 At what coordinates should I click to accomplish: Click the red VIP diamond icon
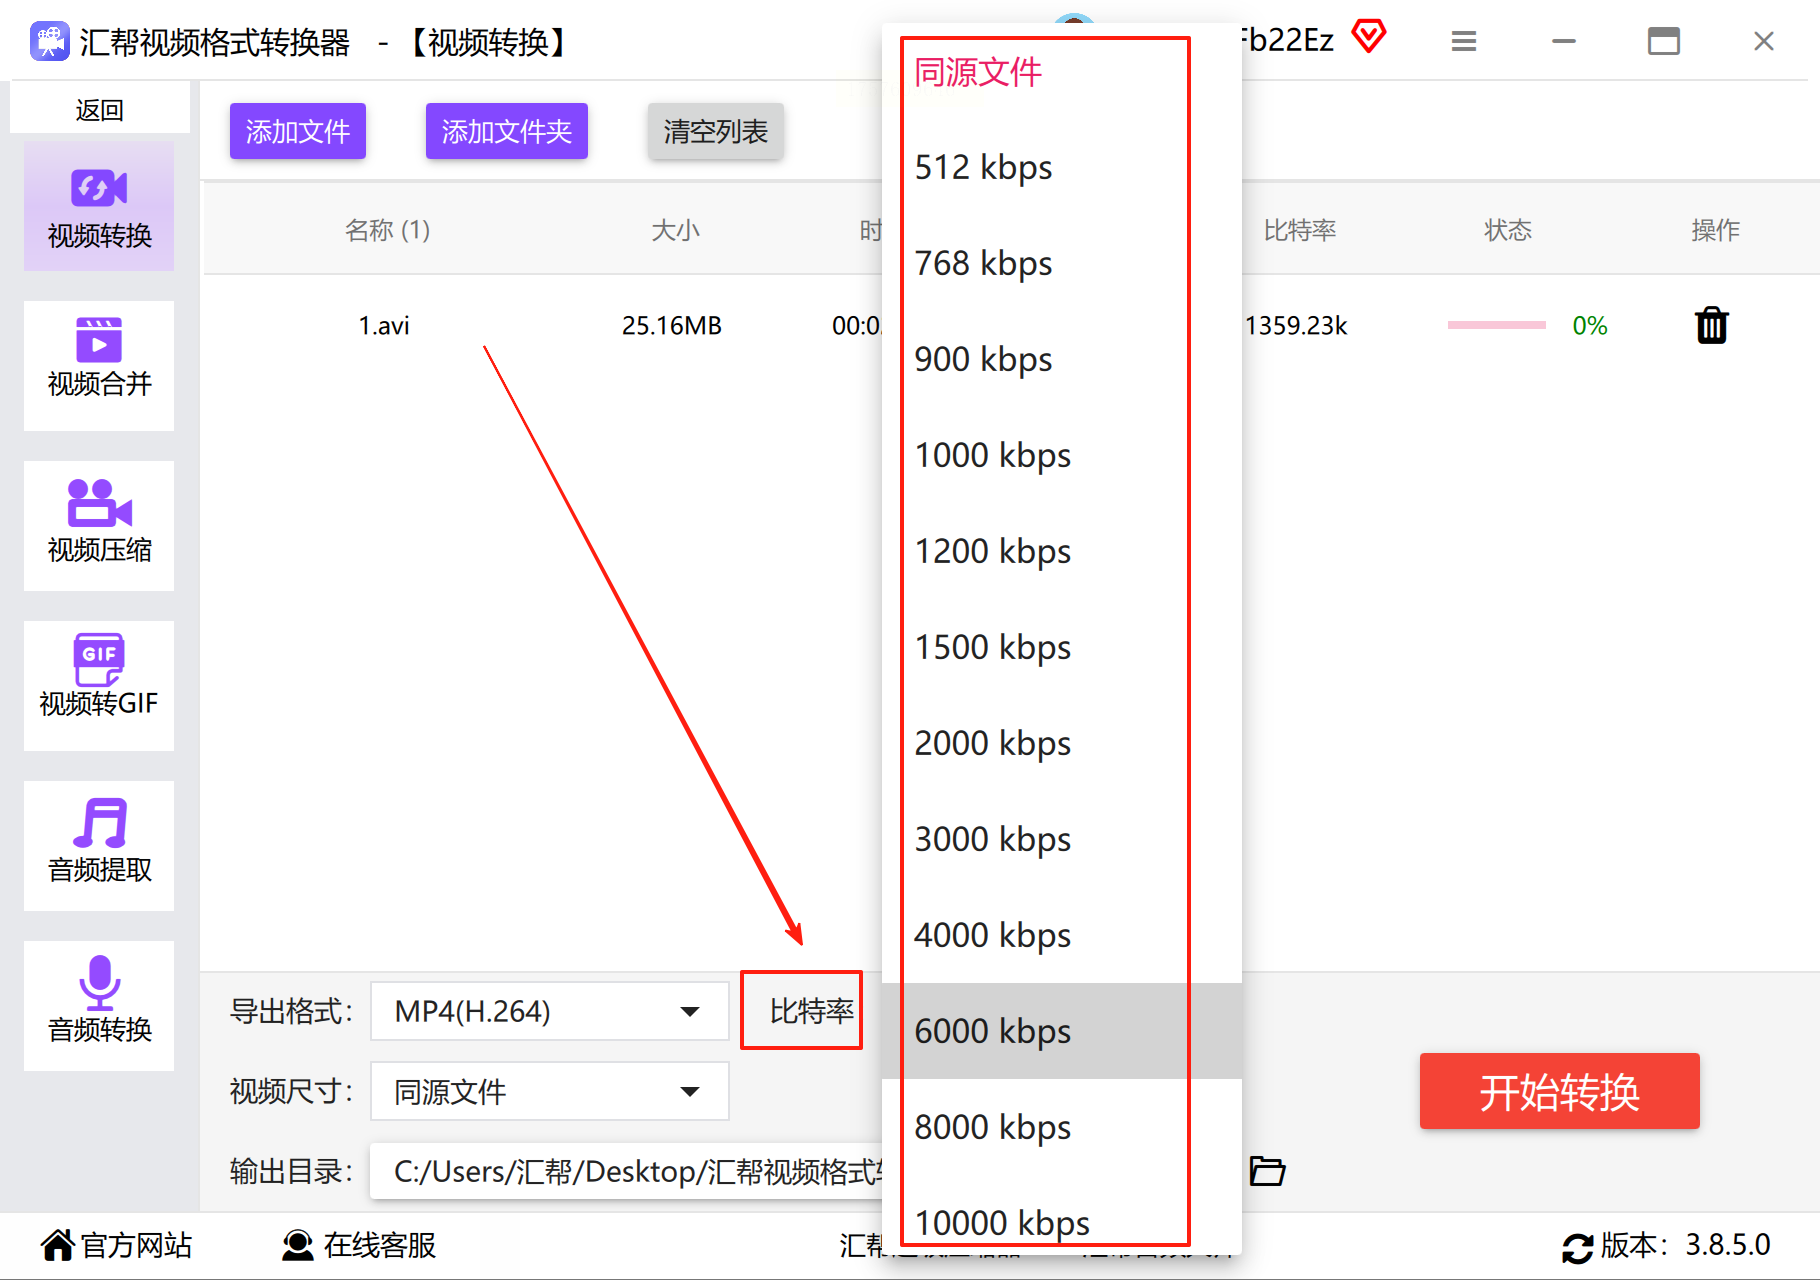(1369, 37)
